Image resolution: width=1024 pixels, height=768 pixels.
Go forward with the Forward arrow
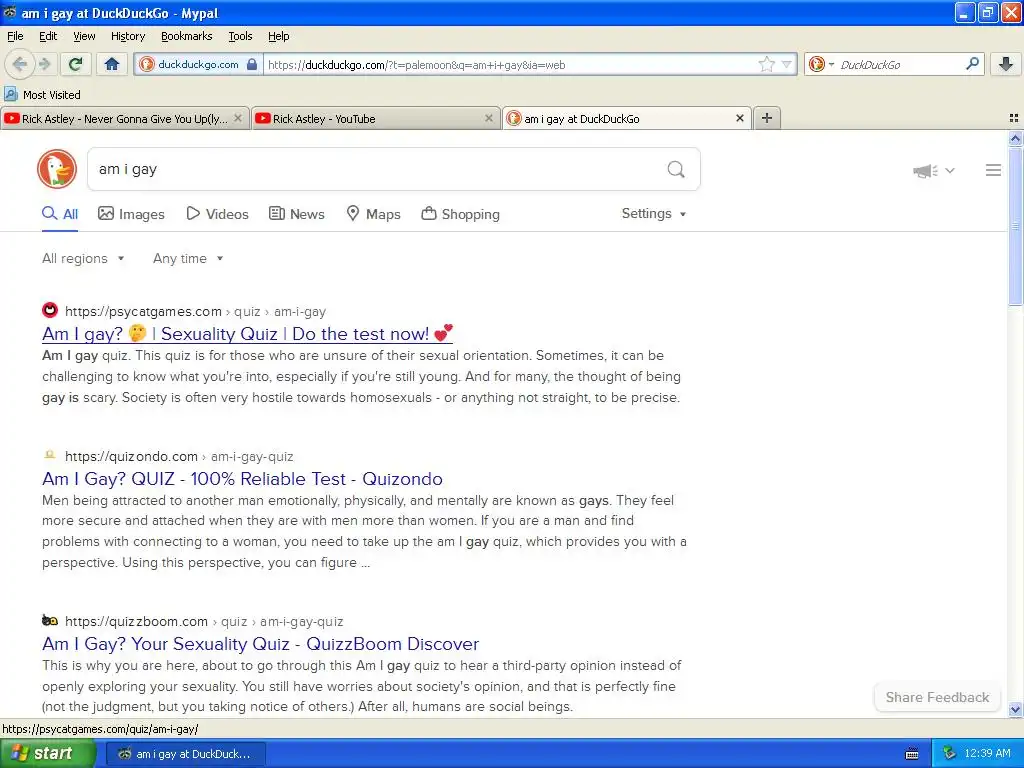44,64
